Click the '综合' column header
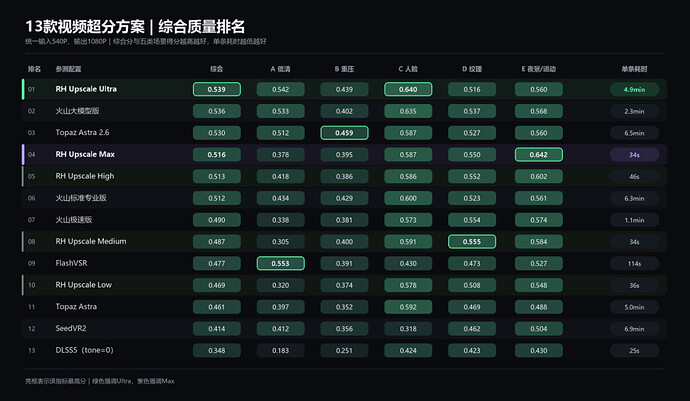Viewport: 690px width, 401px height. (217, 69)
